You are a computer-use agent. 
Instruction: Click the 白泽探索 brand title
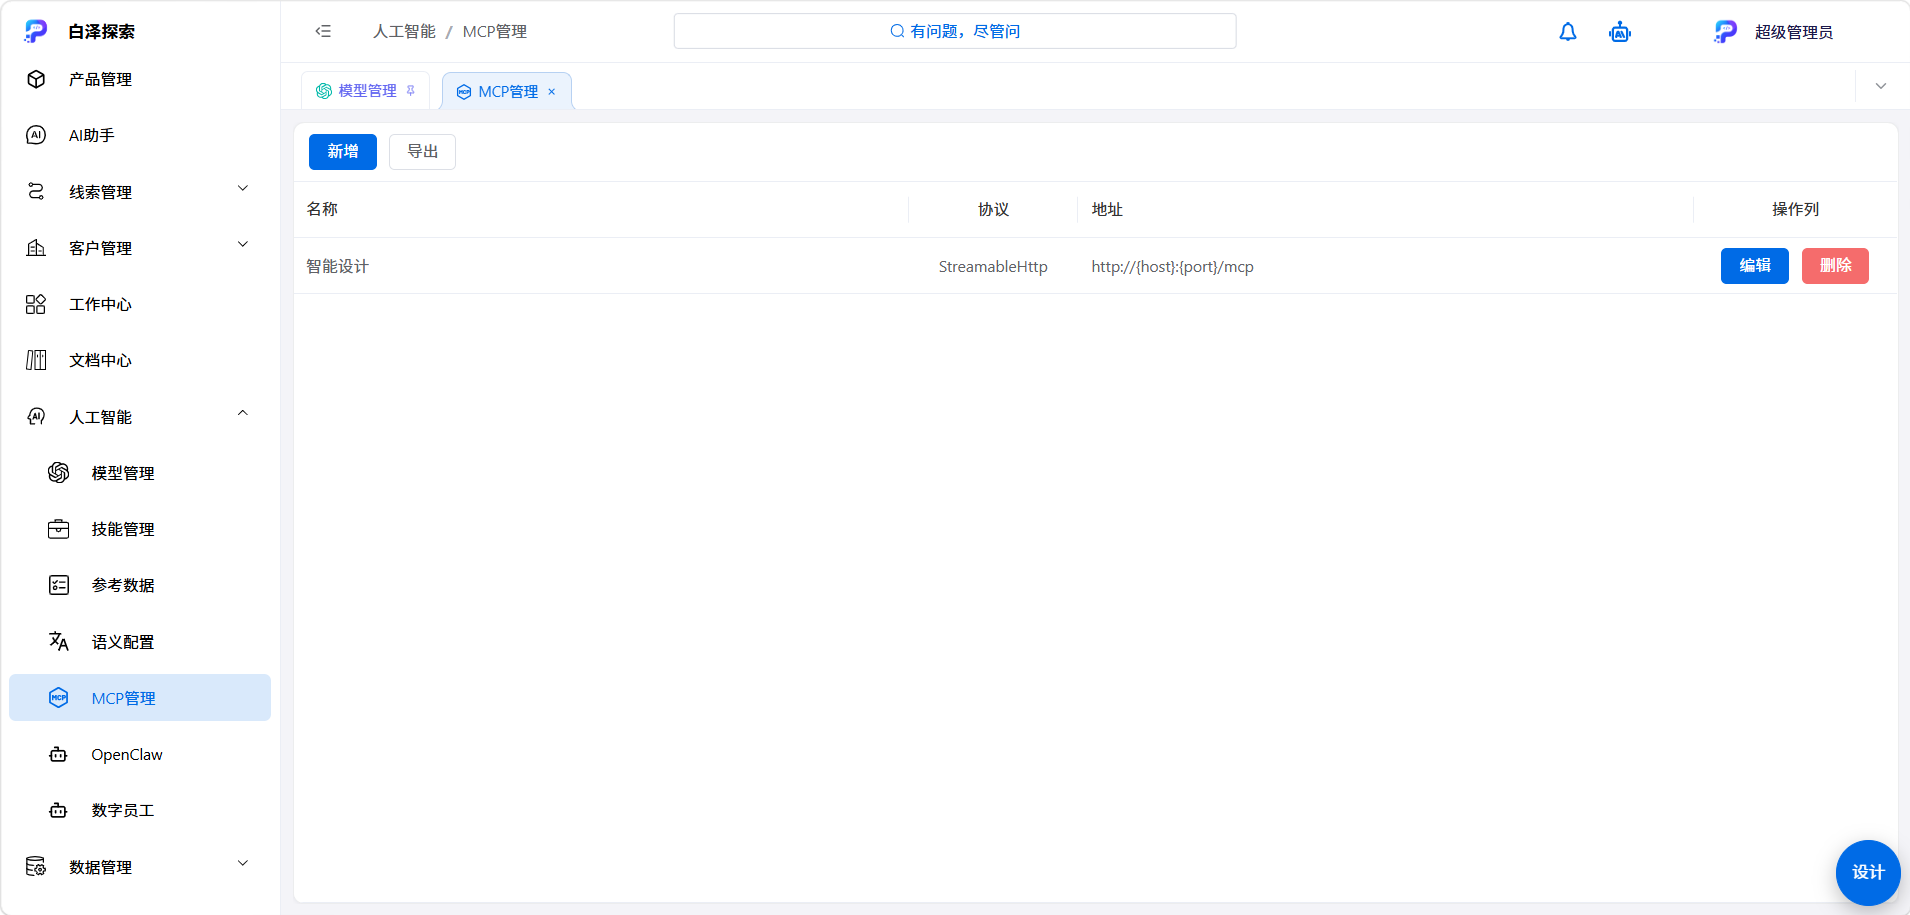(101, 31)
